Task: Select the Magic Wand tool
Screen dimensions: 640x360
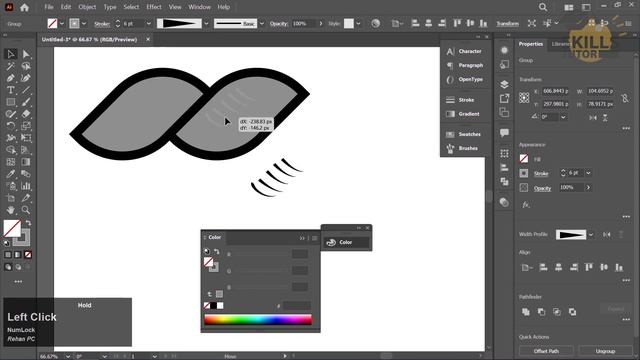Action: 11,66
